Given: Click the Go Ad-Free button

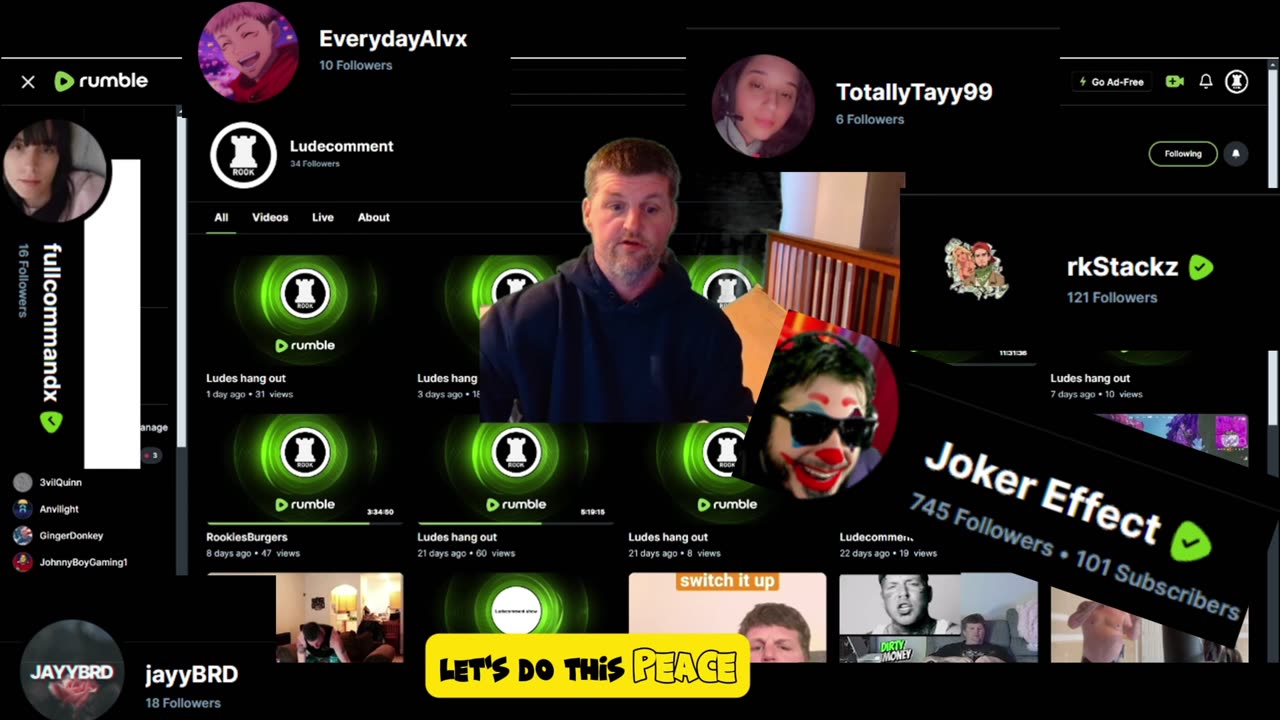Looking at the screenshot, I should pos(1112,82).
